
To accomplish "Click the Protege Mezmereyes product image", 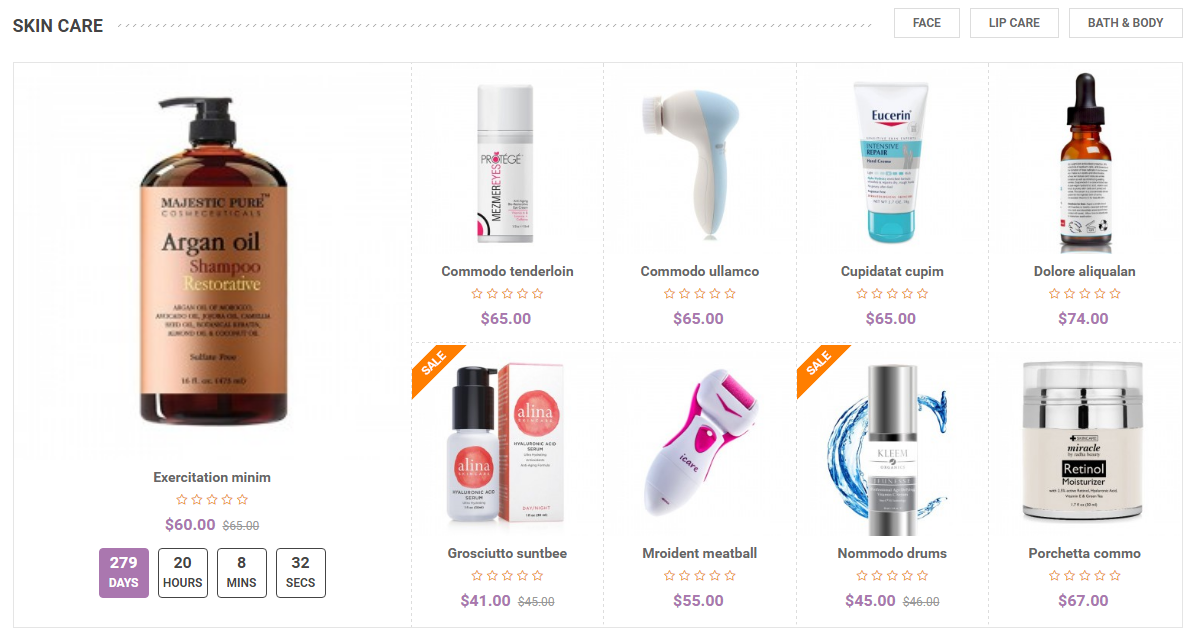I will [x=507, y=163].
